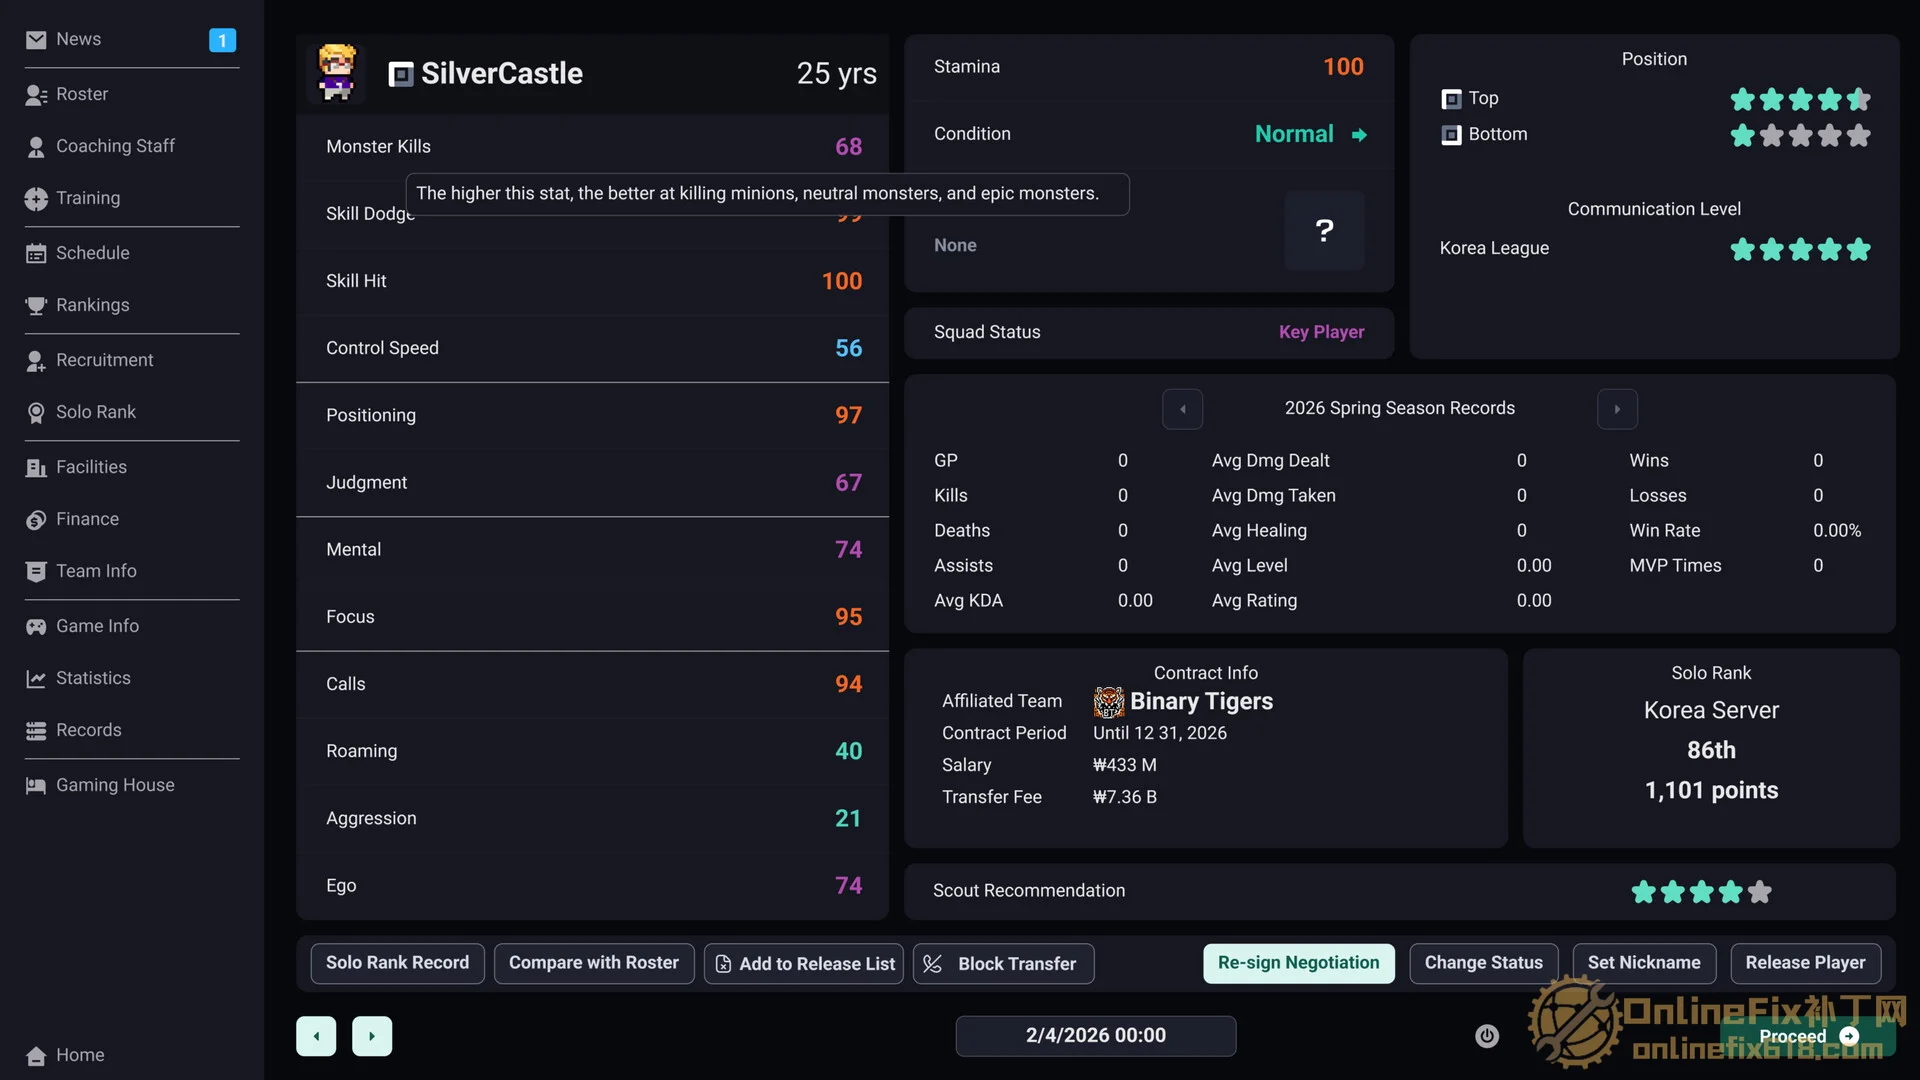1920x1080 pixels.
Task: Open the Schedule calendar icon
Action: pos(36,254)
